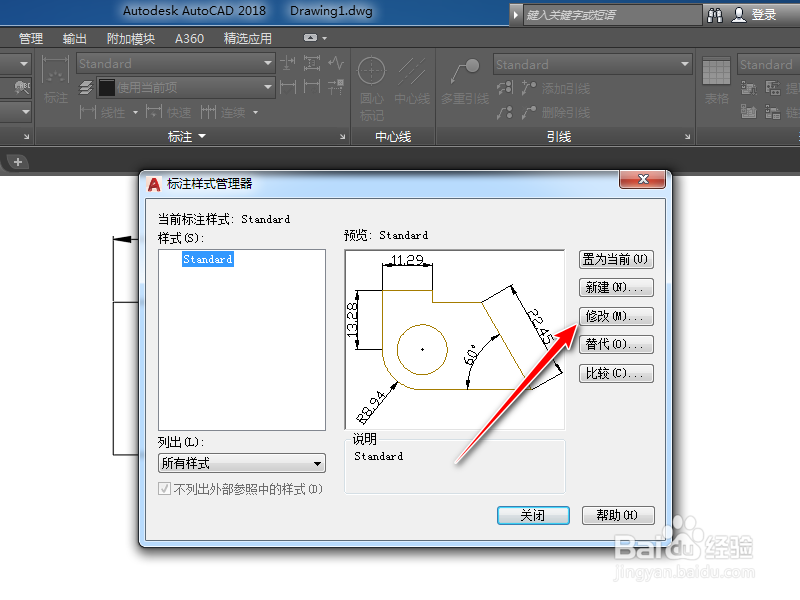The width and height of the screenshot is (800, 600).
Task: Select Standard in the styles list
Action: (208, 259)
